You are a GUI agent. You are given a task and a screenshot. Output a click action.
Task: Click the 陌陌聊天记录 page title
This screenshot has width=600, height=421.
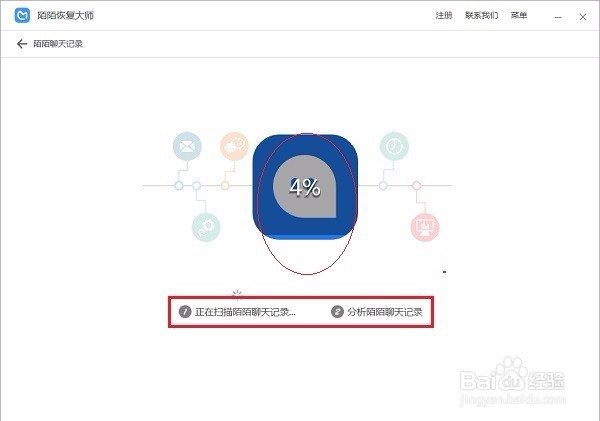tap(58, 44)
